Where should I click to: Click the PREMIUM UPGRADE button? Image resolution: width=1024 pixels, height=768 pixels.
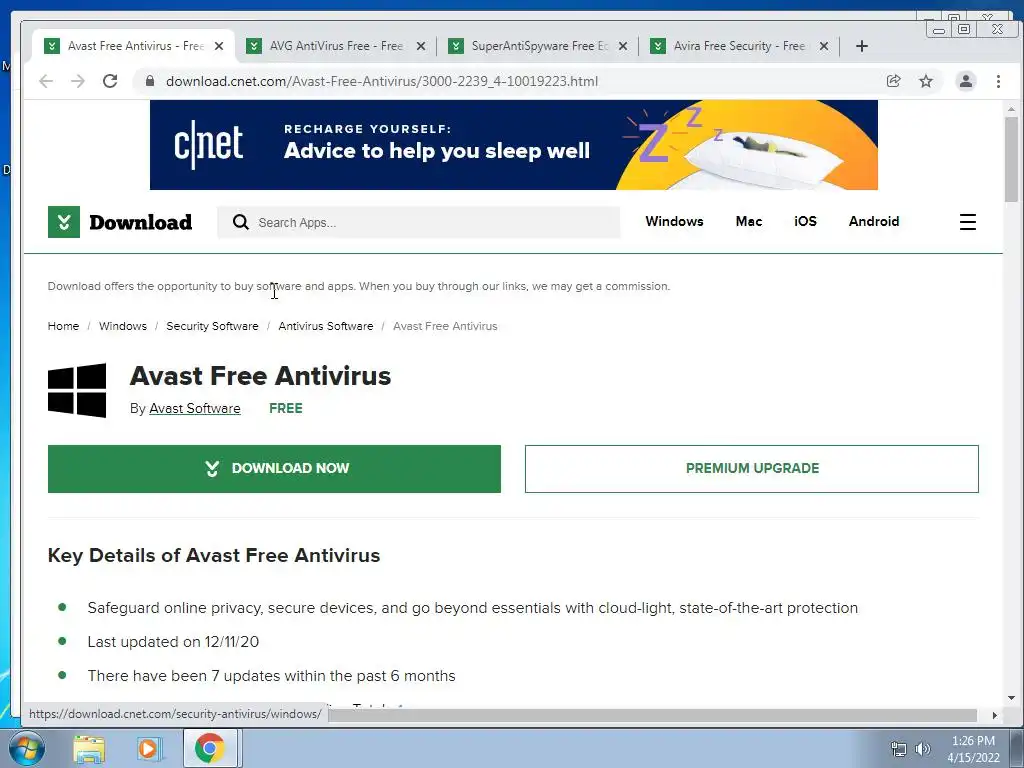(752, 469)
